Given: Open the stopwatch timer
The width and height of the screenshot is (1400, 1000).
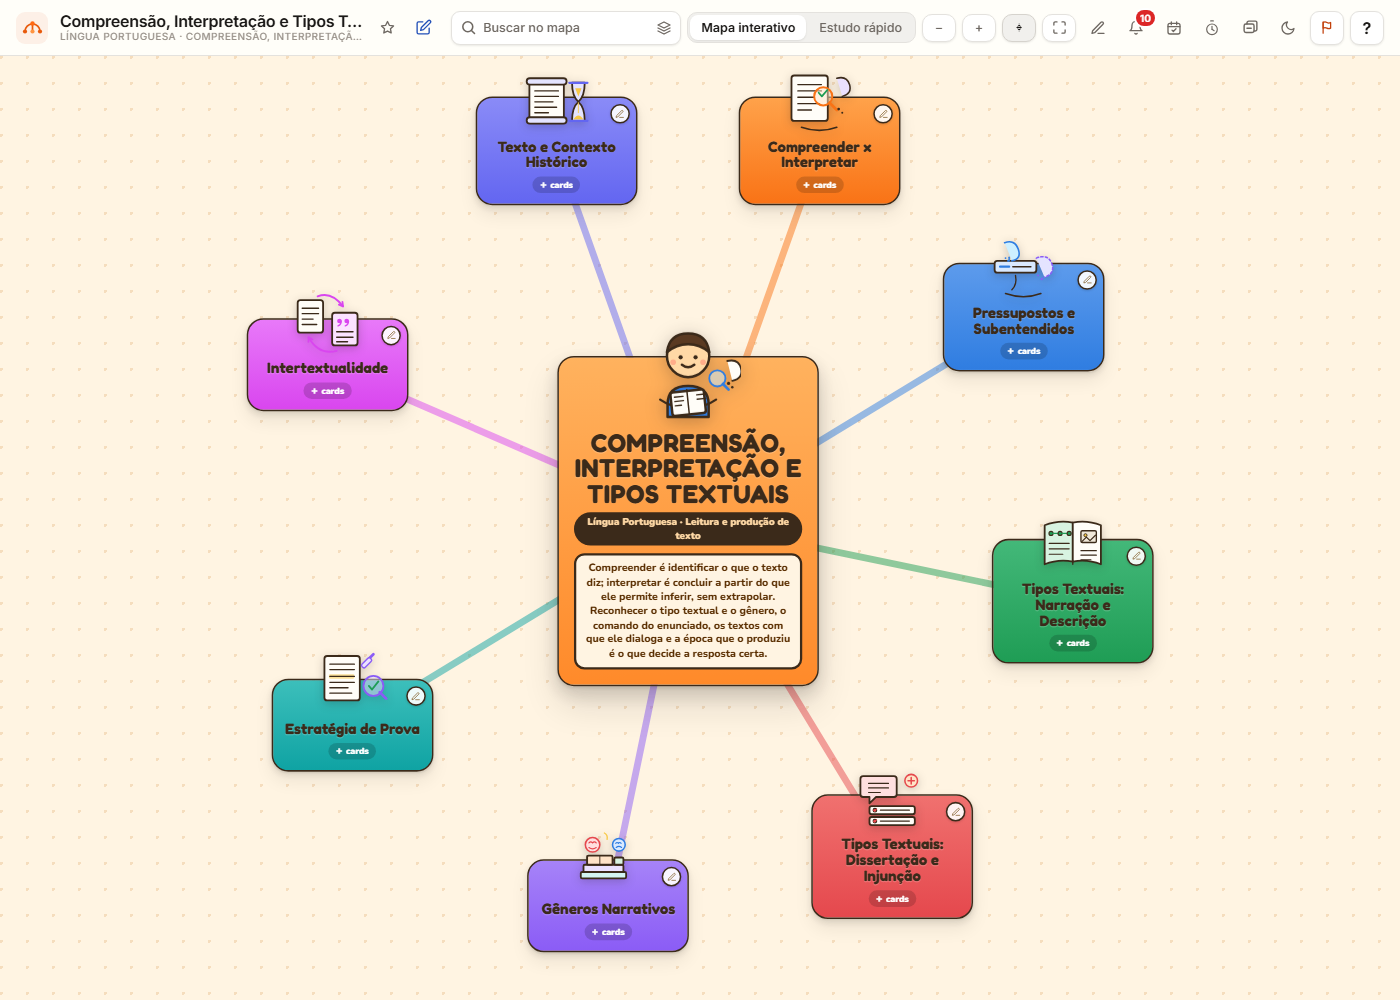Looking at the screenshot, I should point(1212,28).
